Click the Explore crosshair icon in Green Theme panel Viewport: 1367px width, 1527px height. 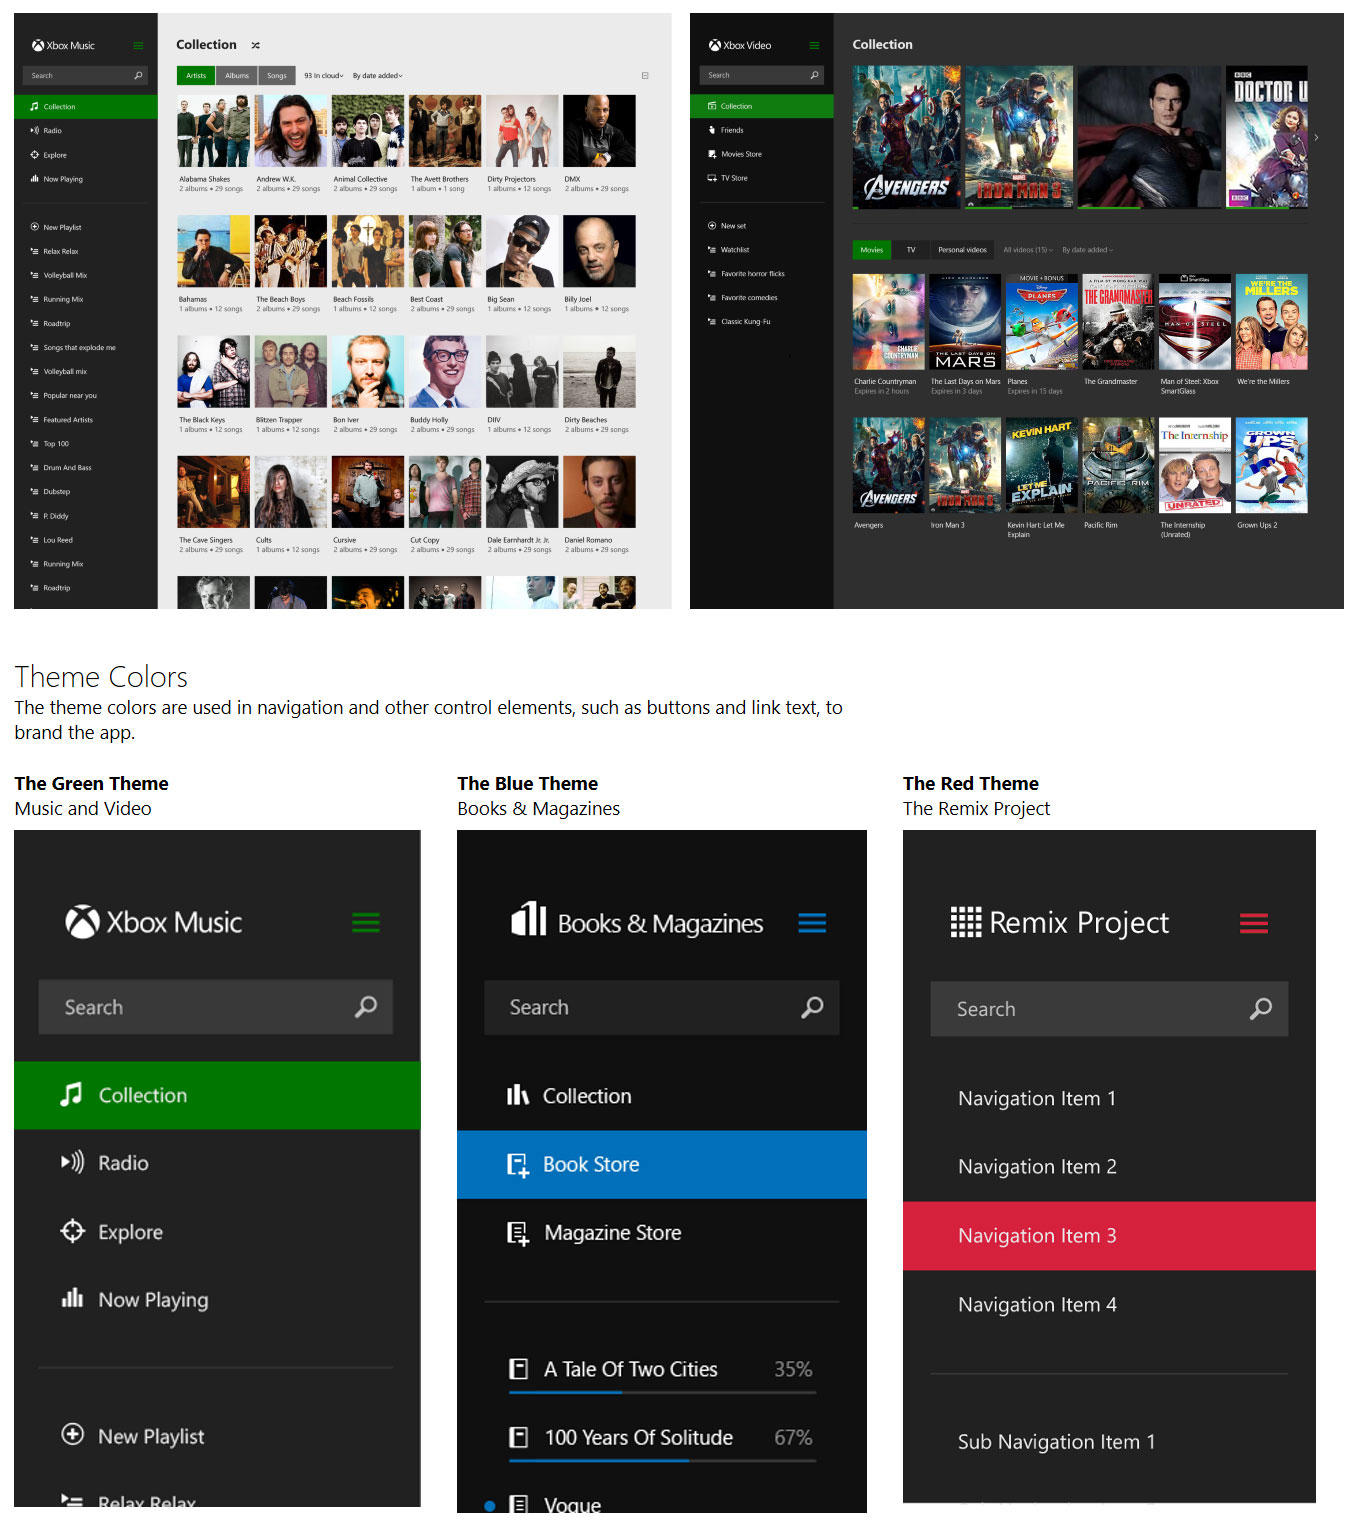click(x=72, y=1231)
